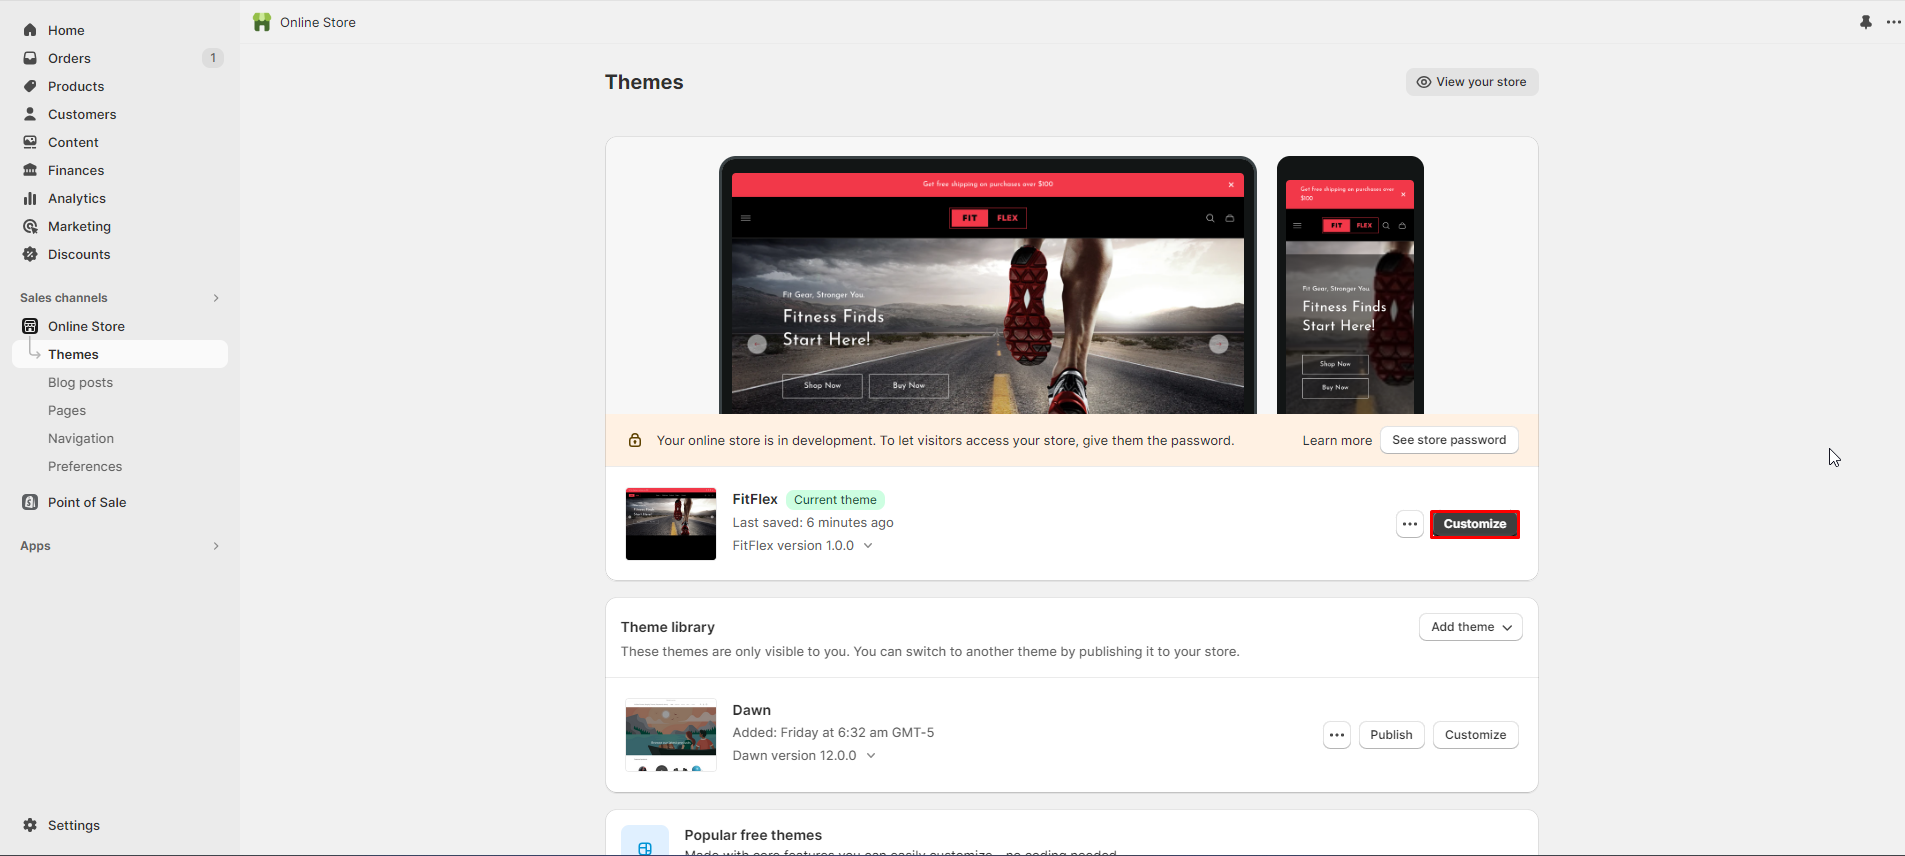1905x856 pixels.
Task: Click the Content icon in sidebar
Action: click(x=30, y=142)
